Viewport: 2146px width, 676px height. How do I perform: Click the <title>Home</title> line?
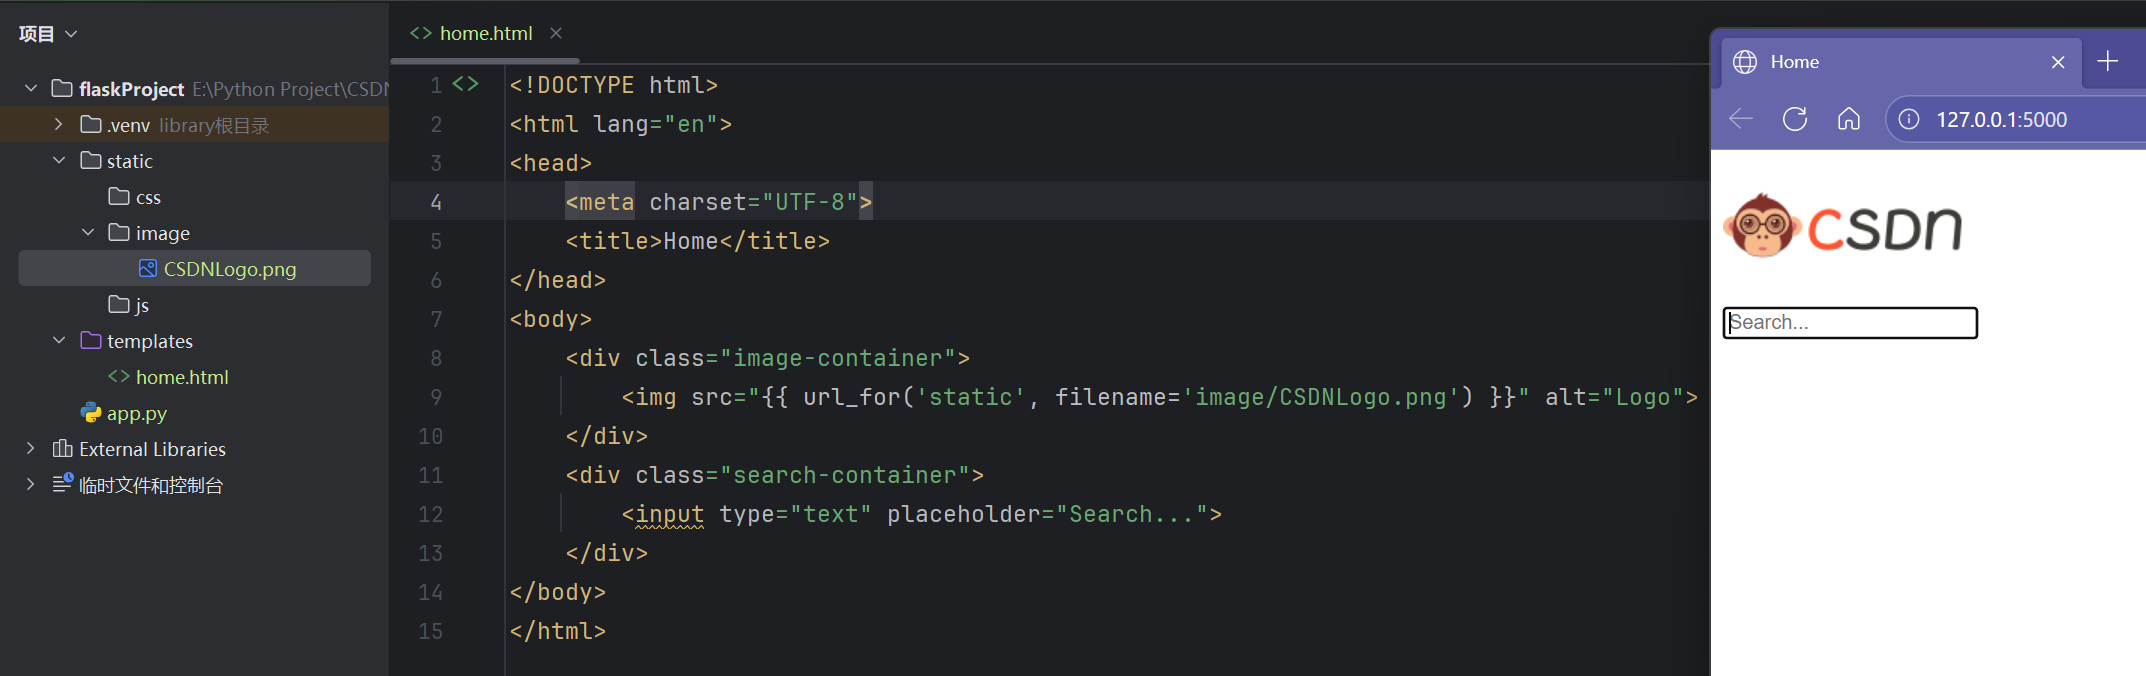[x=698, y=241]
